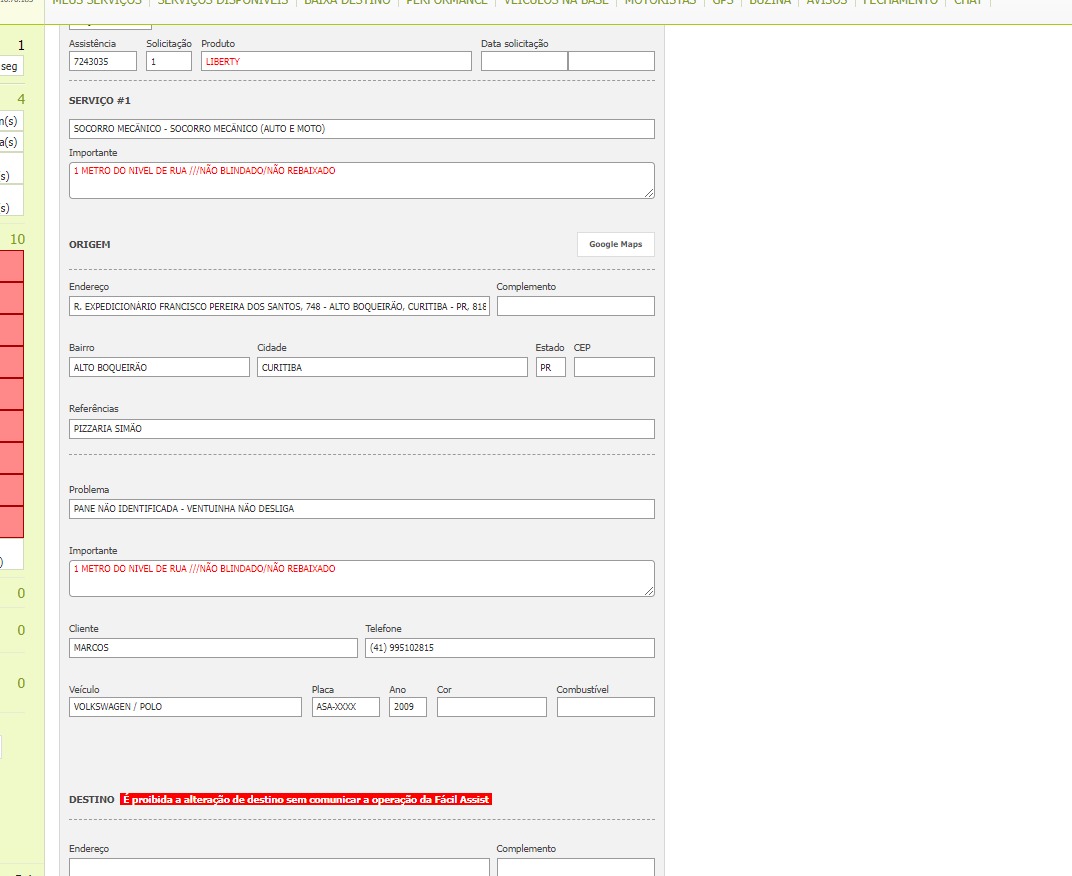Click the red destination change warning banner
This screenshot has height=876, width=1072.
pos(306,799)
